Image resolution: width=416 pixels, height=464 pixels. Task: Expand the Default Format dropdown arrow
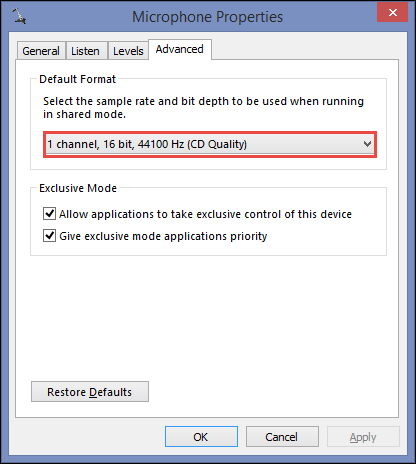(367, 144)
